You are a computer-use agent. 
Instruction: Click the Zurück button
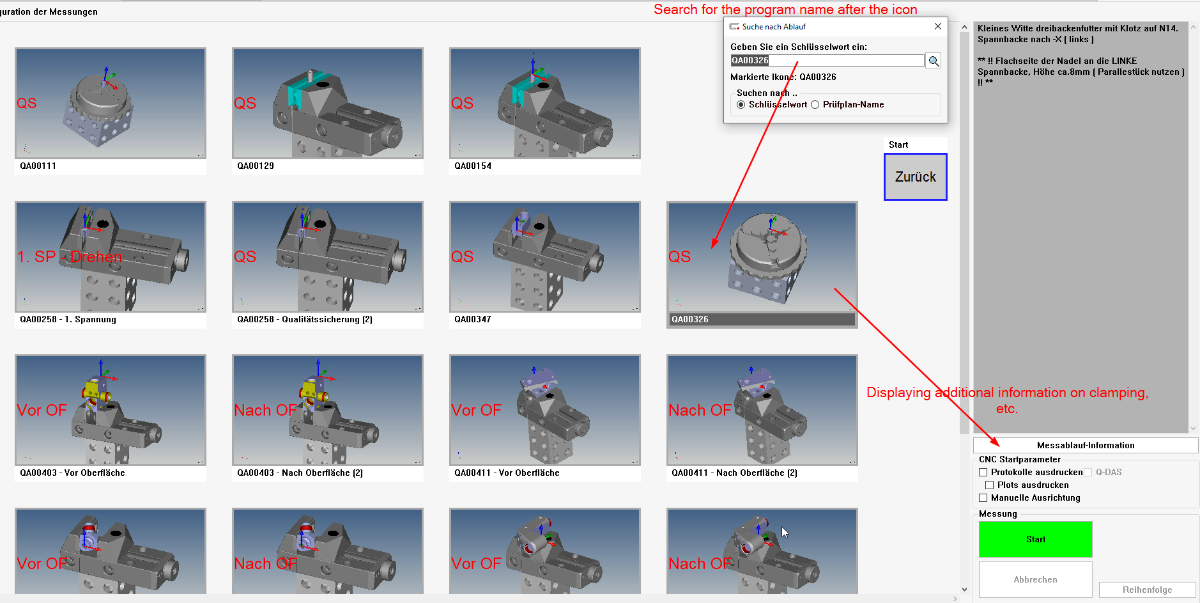click(915, 177)
